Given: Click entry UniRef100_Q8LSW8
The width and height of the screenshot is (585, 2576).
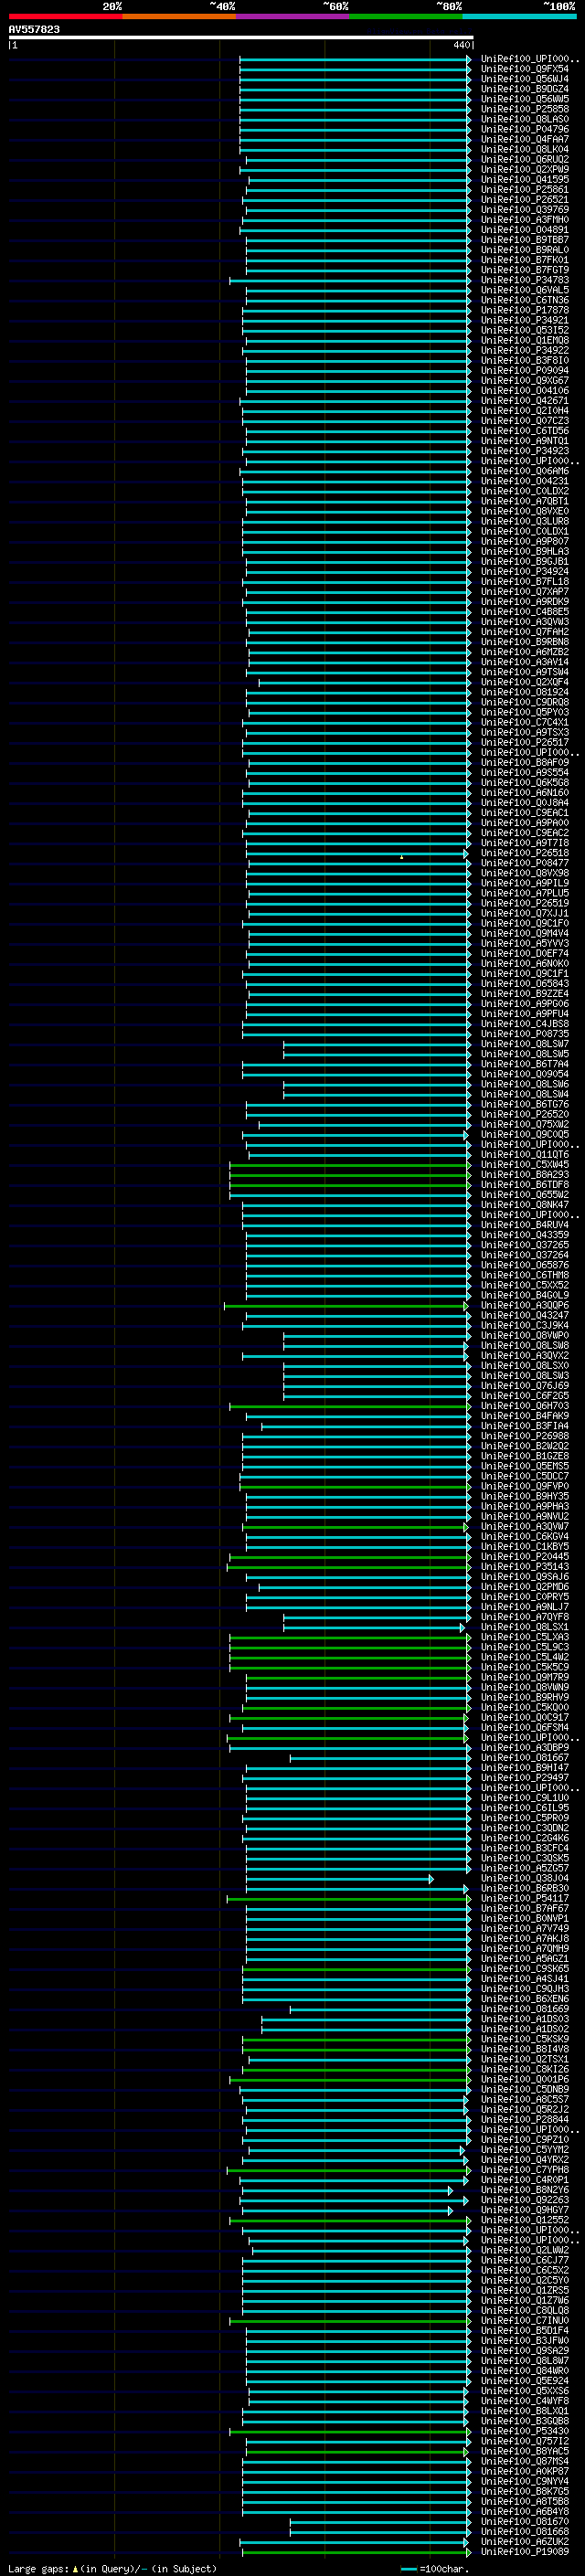Looking at the screenshot, I should pos(525,1345).
